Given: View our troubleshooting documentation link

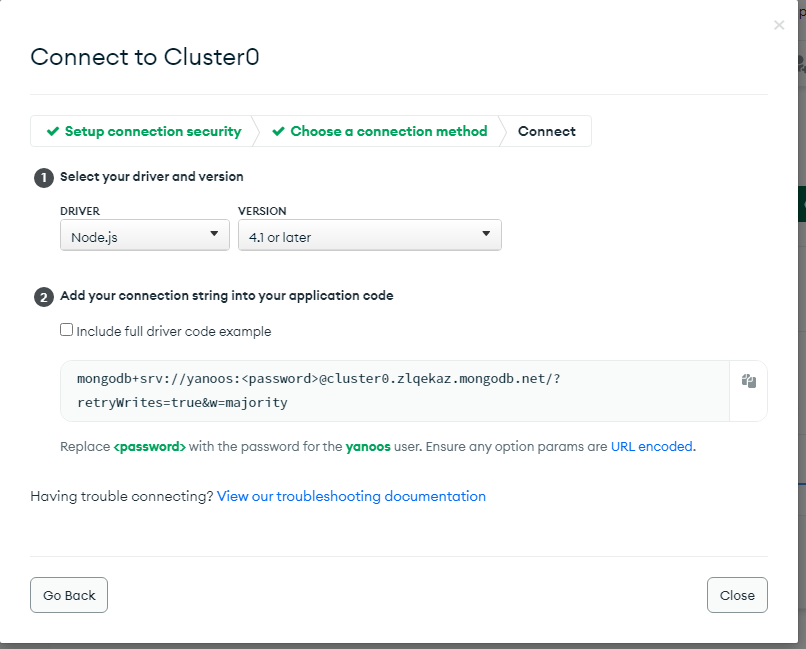Looking at the screenshot, I should click(351, 496).
